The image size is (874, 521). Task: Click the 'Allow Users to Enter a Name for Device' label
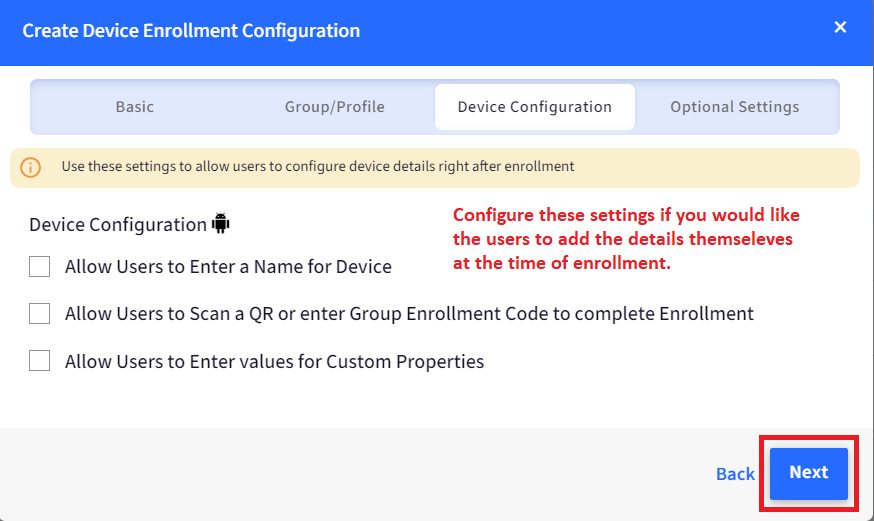tap(228, 266)
